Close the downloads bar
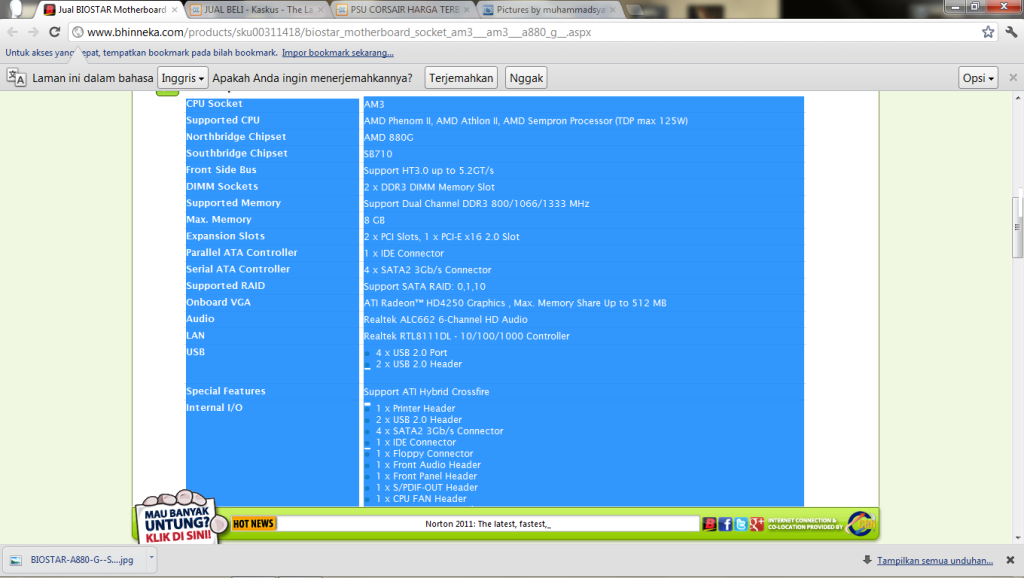Viewport: 1024px width, 578px height. point(1010,560)
